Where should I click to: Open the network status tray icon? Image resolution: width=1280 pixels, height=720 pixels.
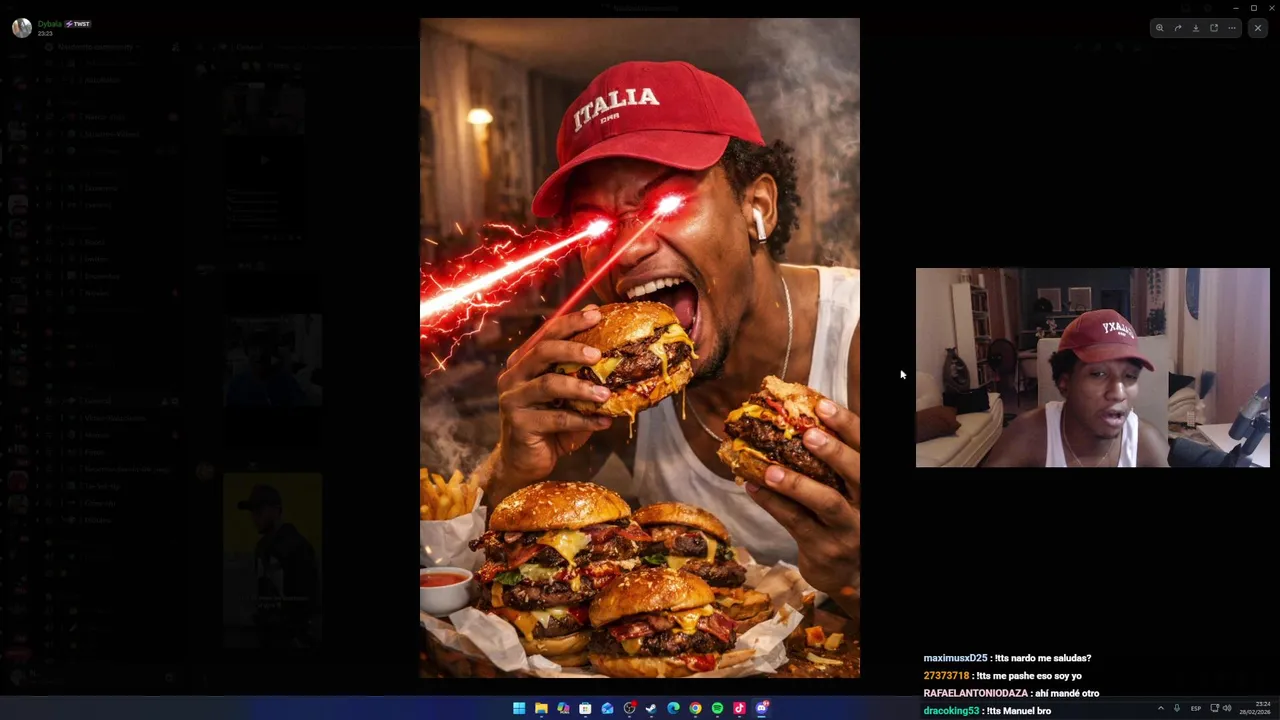(1214, 708)
